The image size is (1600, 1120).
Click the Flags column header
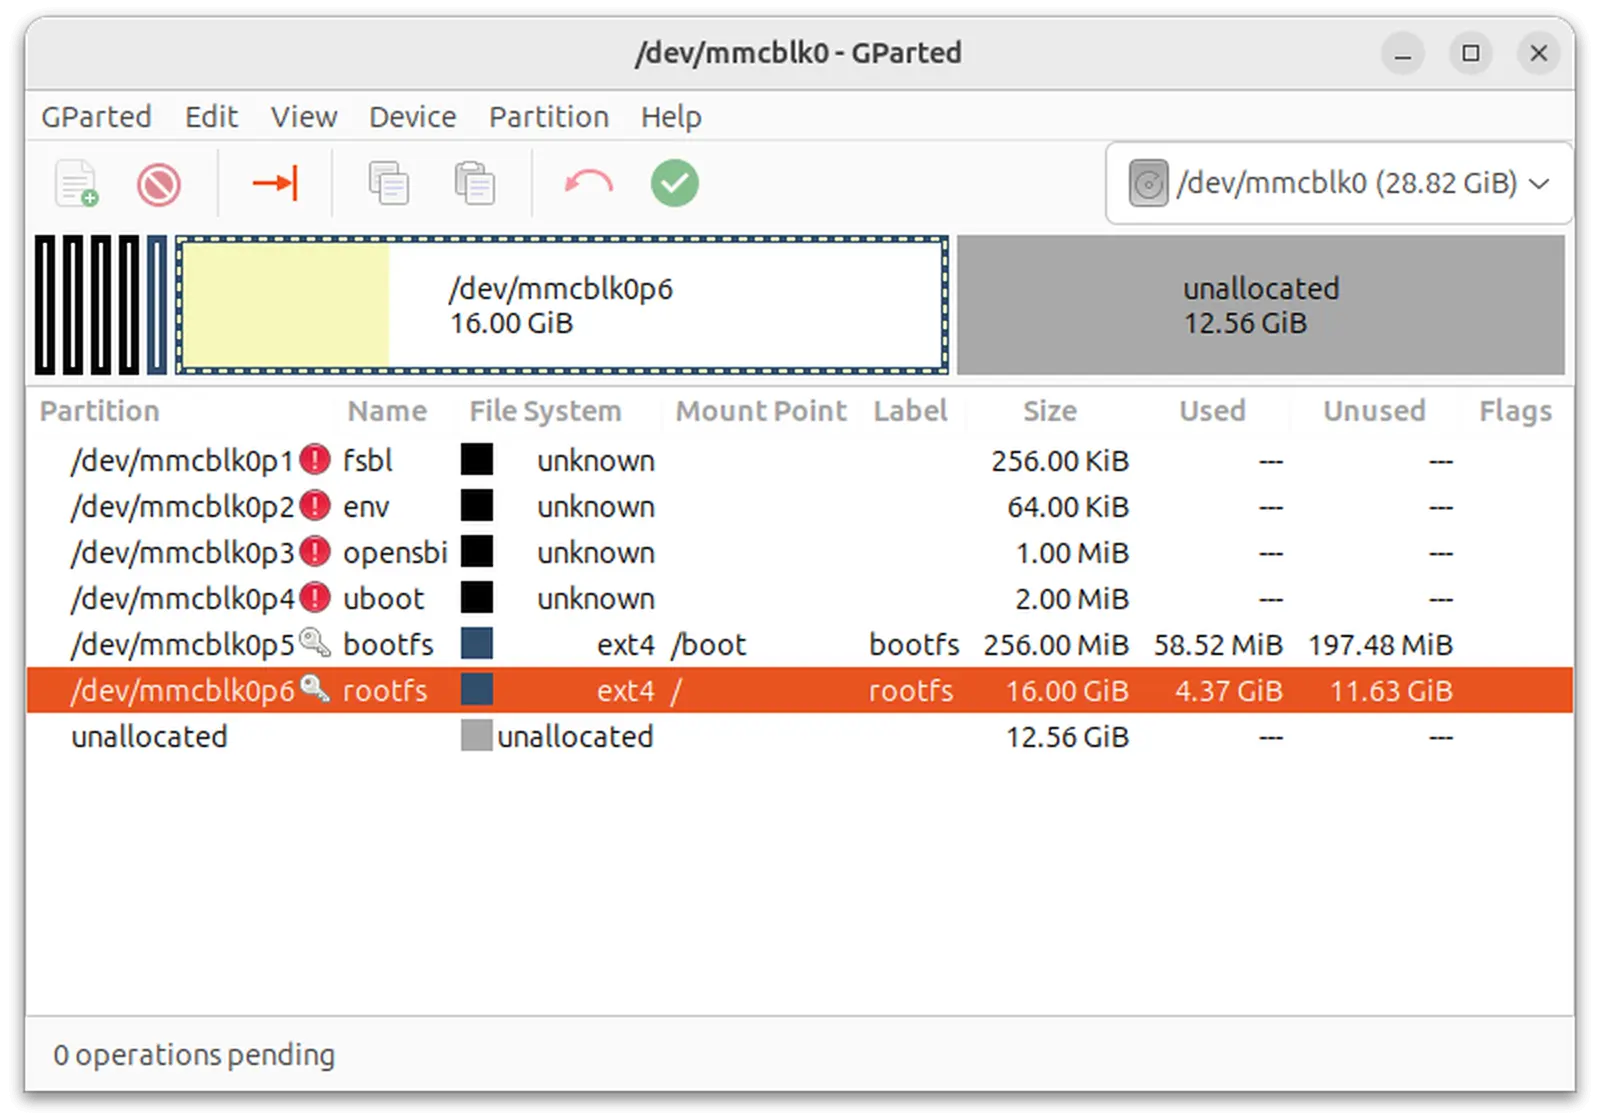[x=1515, y=411]
